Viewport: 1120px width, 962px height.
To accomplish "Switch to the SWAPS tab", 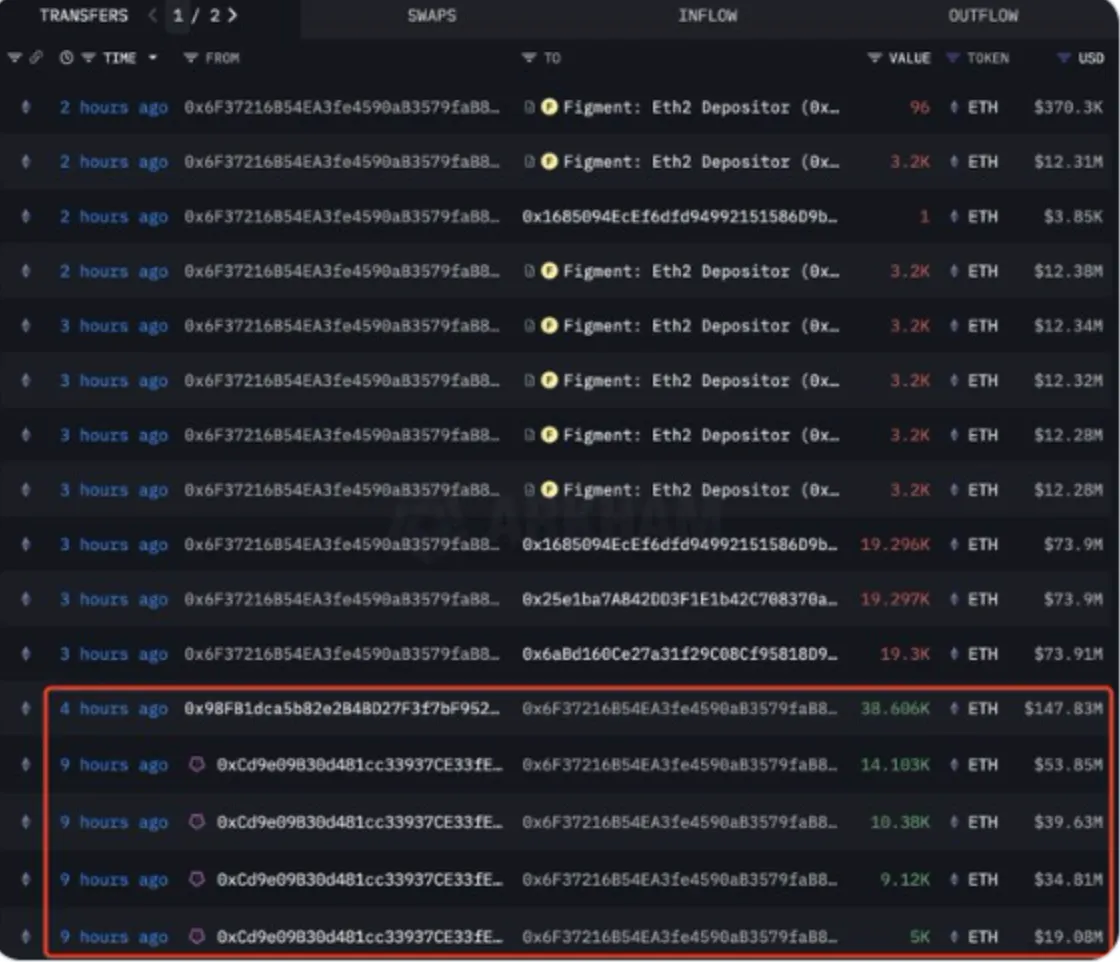I will (432, 15).
